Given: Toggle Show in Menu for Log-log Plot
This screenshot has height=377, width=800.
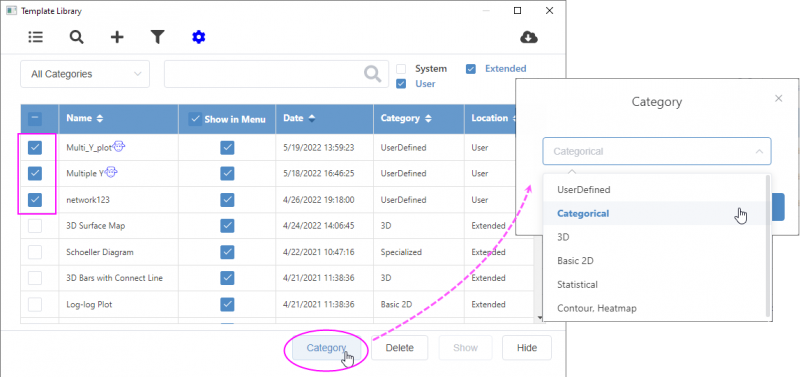Looking at the screenshot, I should point(227,305).
